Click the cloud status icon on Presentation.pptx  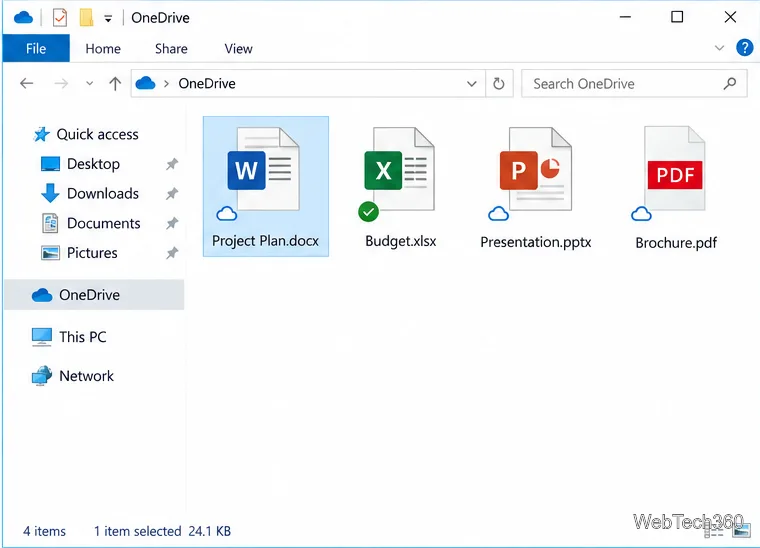pos(498,213)
